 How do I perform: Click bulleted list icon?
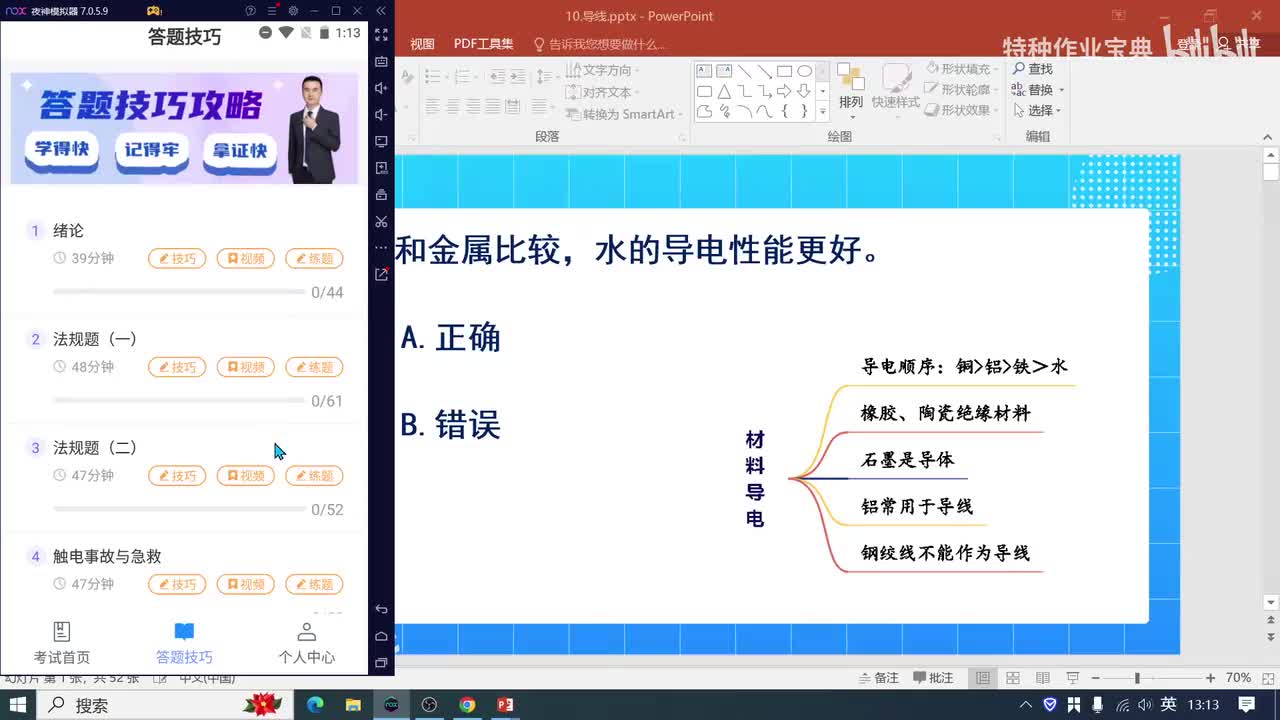click(x=433, y=77)
